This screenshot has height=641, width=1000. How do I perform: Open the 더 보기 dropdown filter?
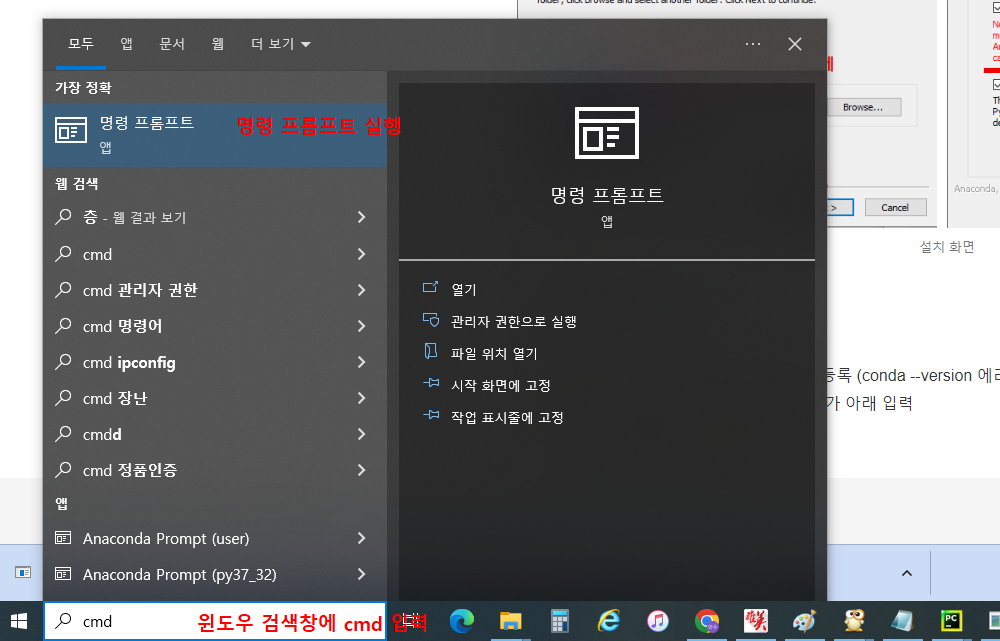tap(281, 44)
